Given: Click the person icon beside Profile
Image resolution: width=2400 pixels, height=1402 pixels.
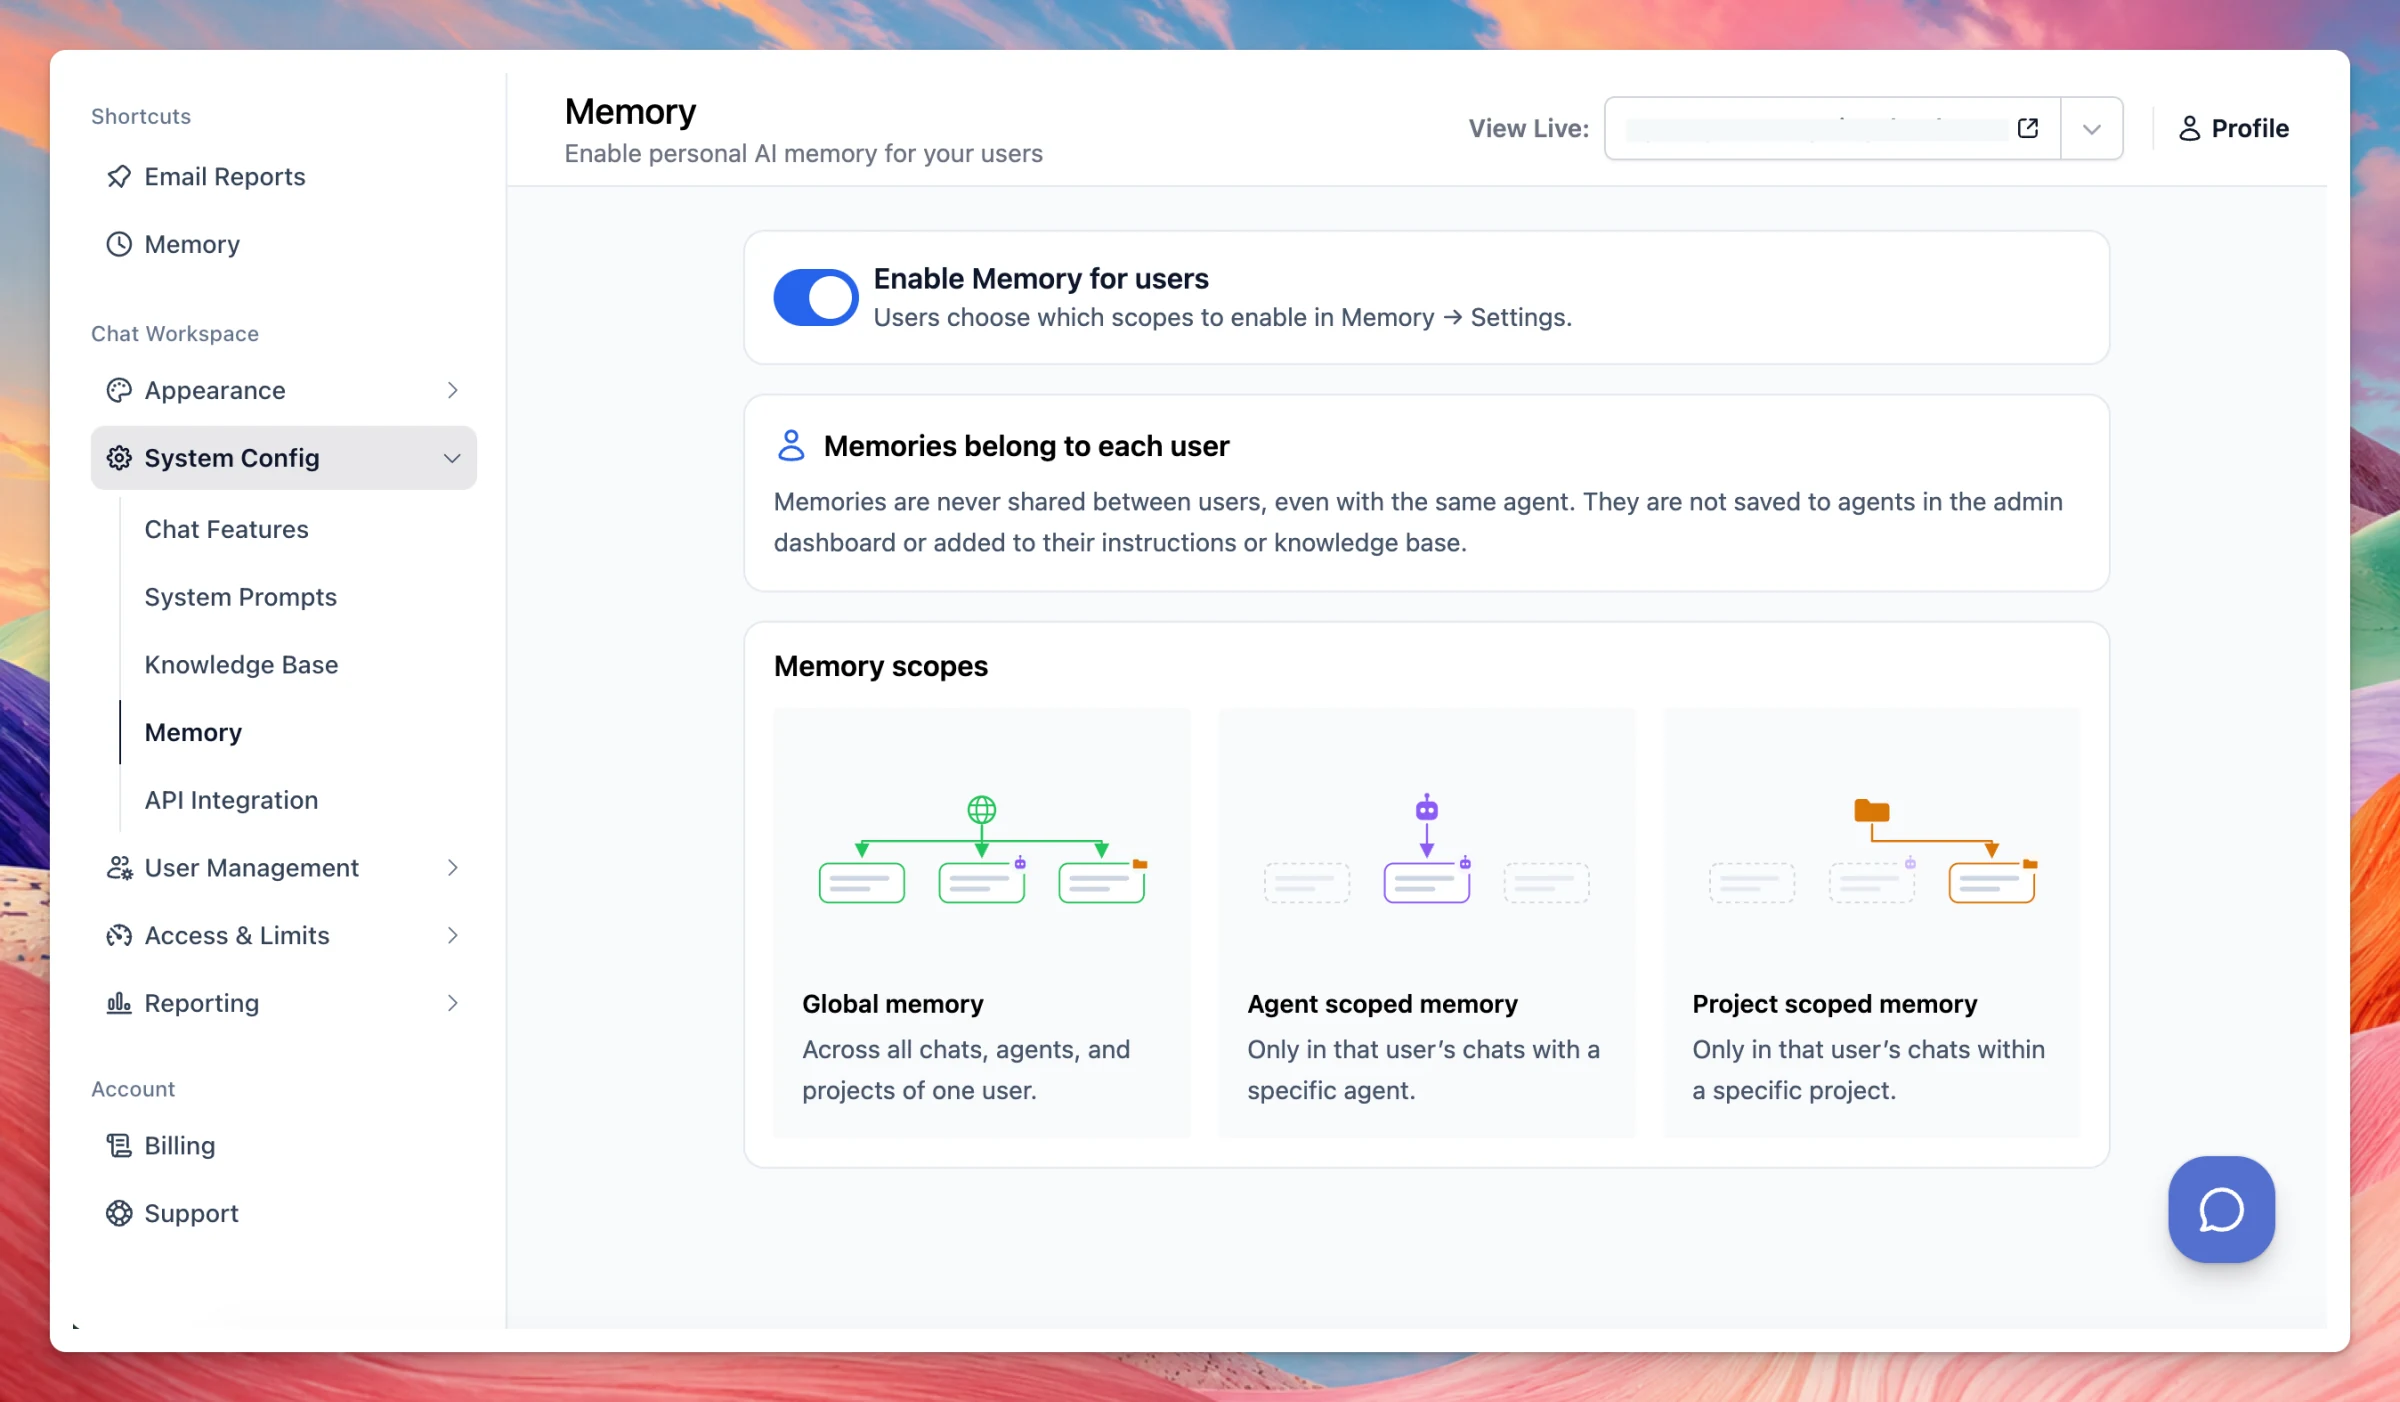Looking at the screenshot, I should (2190, 128).
